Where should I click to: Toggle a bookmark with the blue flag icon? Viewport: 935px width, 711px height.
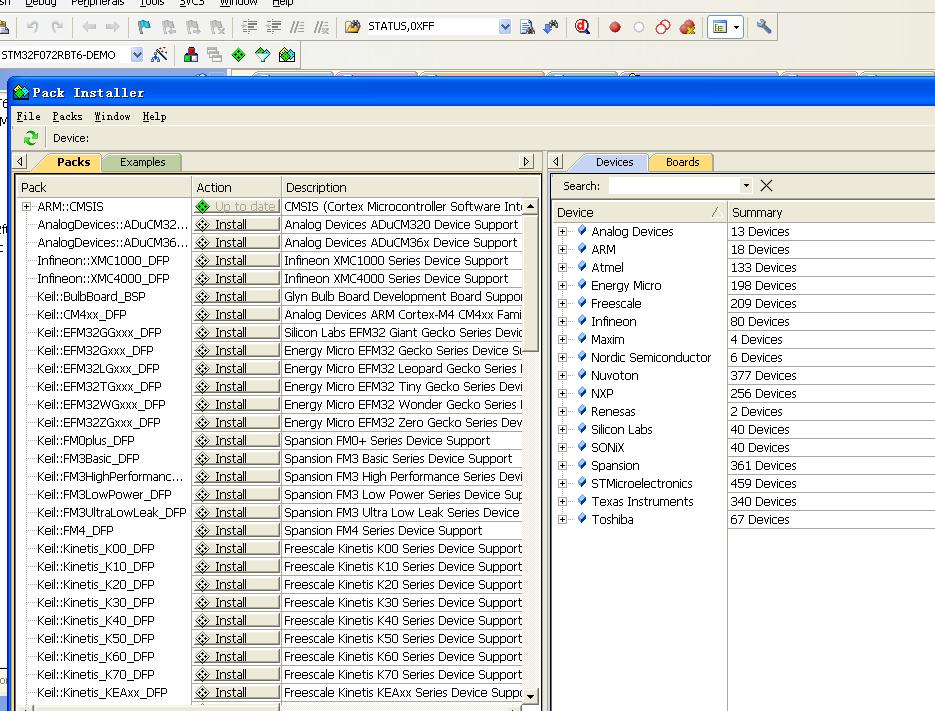click(x=144, y=27)
